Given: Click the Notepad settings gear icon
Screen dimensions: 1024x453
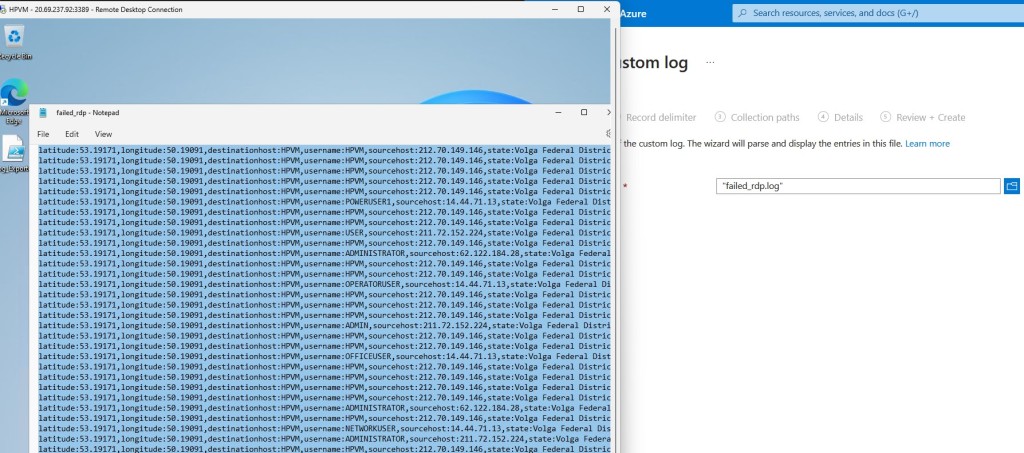Looking at the screenshot, I should point(609,133).
